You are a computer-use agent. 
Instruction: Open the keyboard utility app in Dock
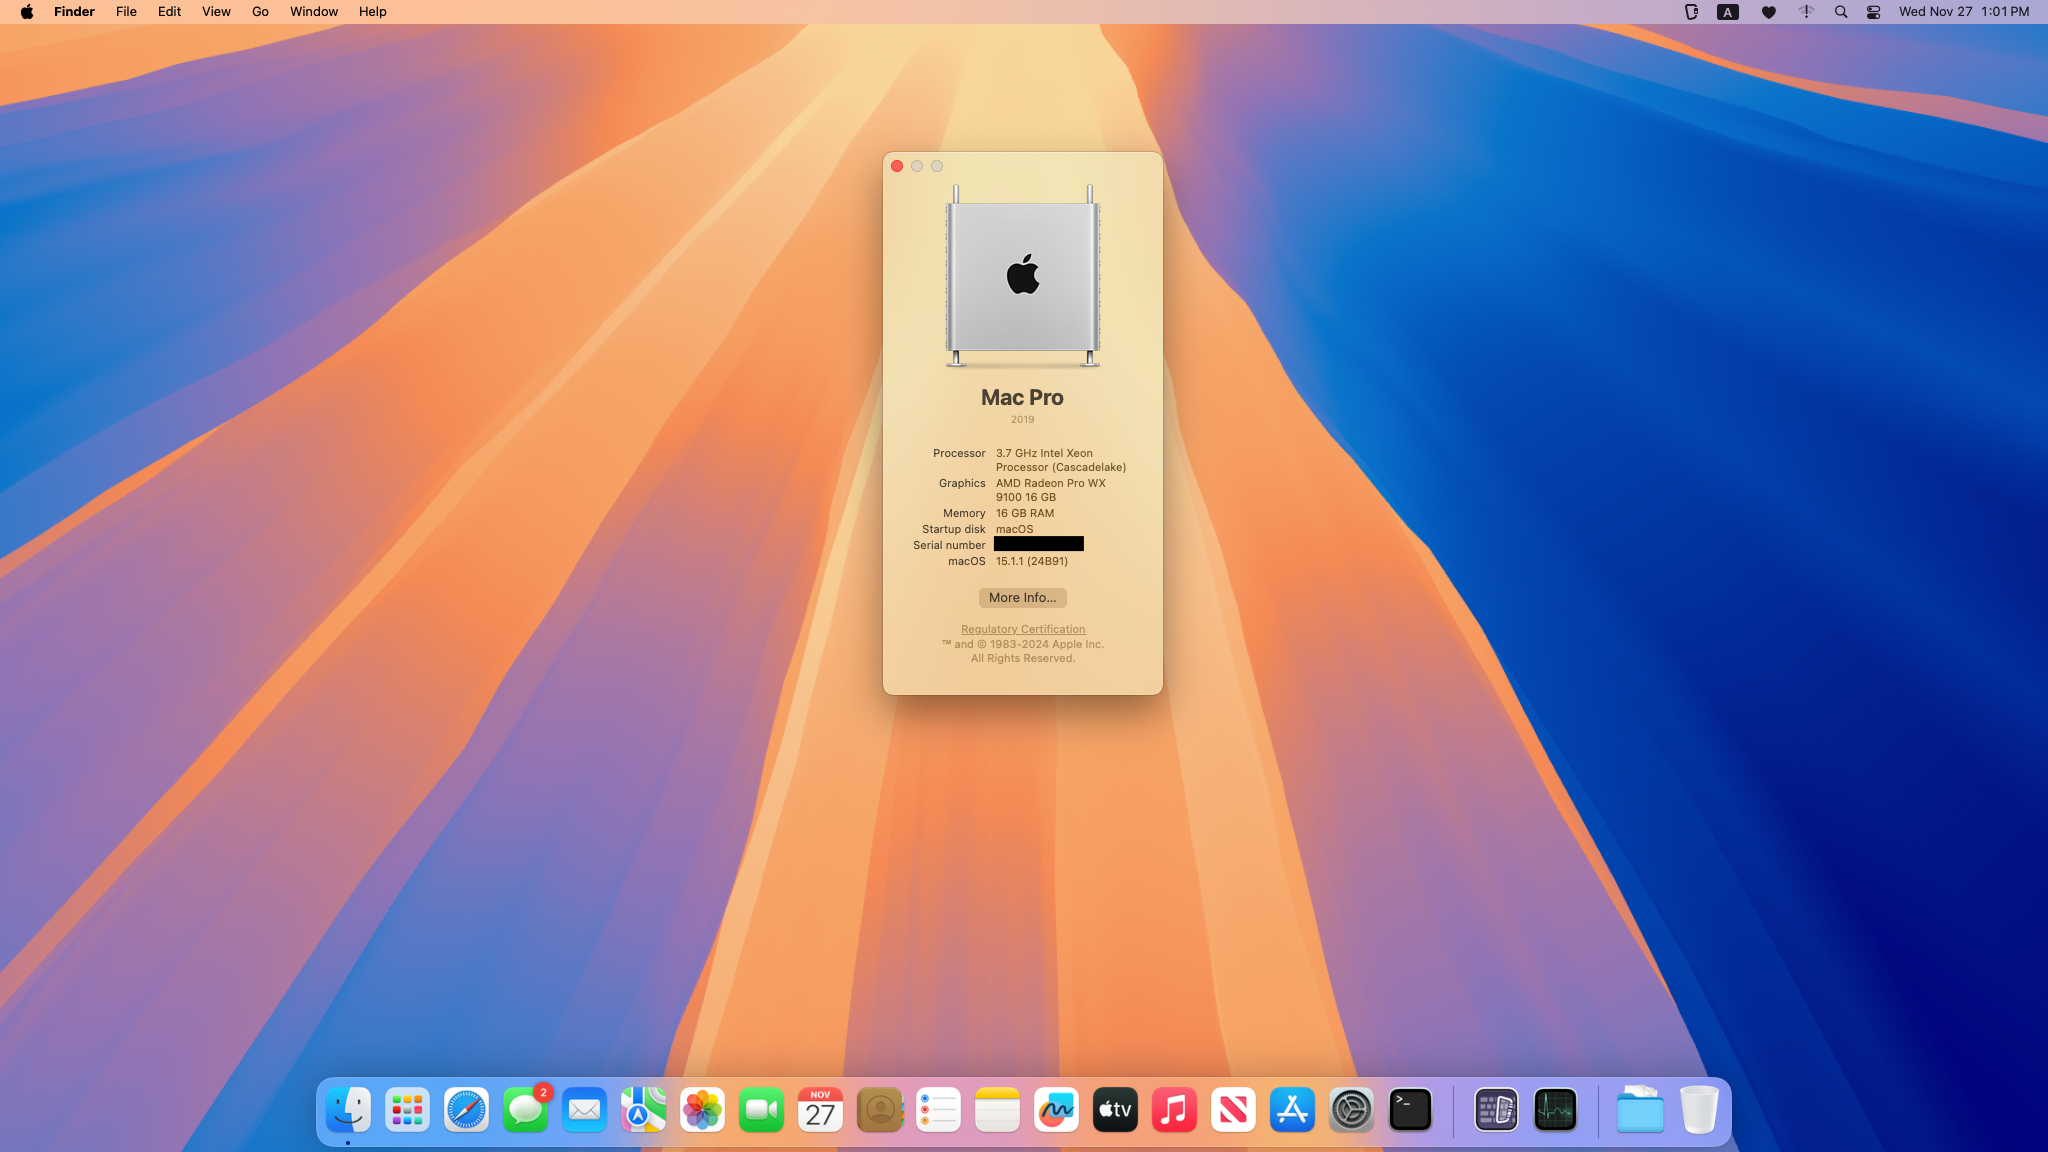point(1496,1110)
